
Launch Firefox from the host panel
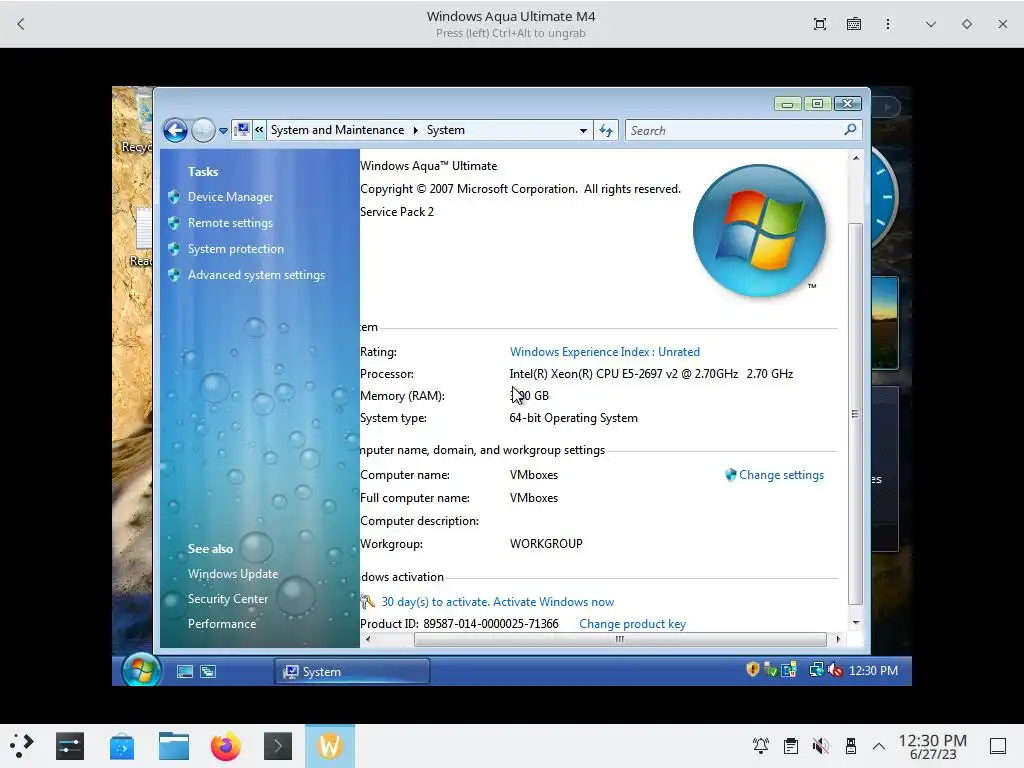(x=226, y=746)
